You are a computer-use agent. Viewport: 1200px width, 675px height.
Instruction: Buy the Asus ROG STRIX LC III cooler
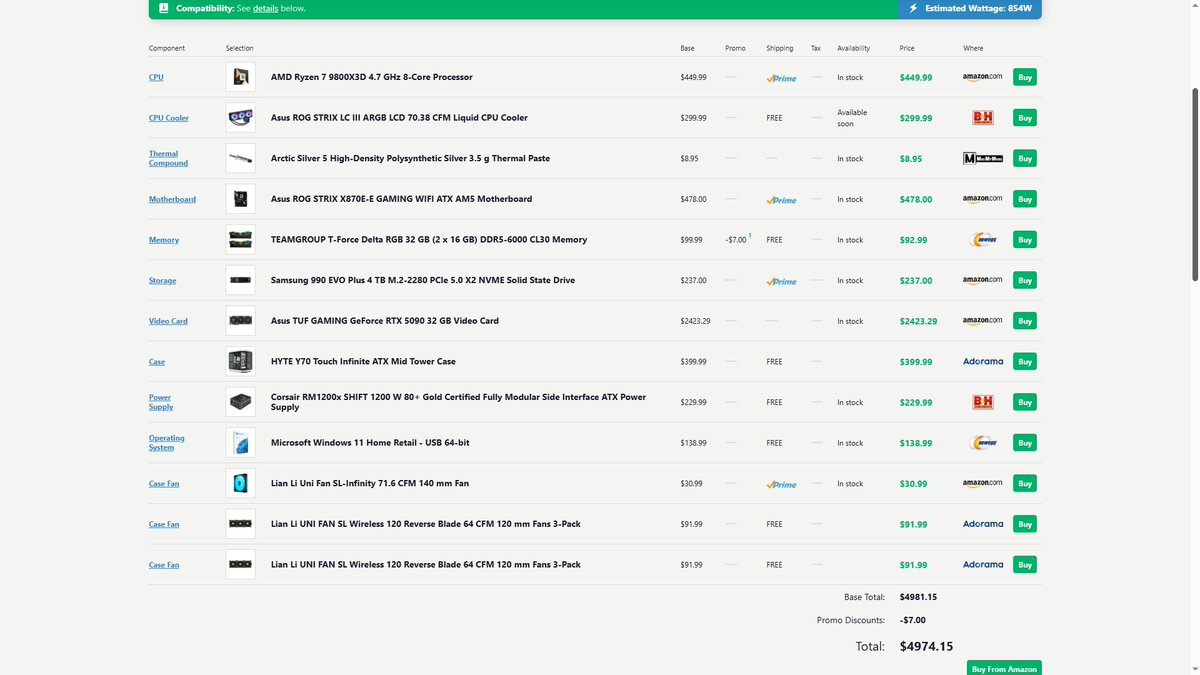[1024, 118]
